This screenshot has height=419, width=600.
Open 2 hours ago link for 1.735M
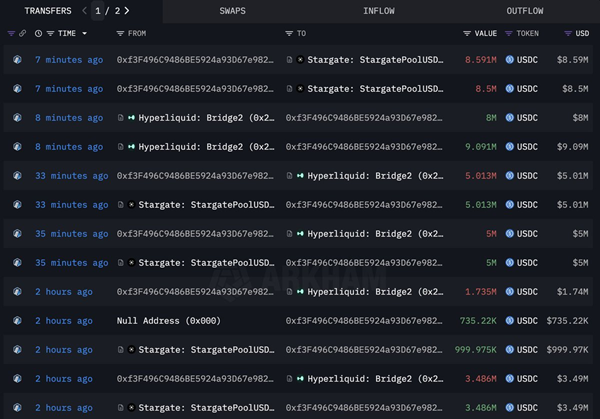point(64,292)
